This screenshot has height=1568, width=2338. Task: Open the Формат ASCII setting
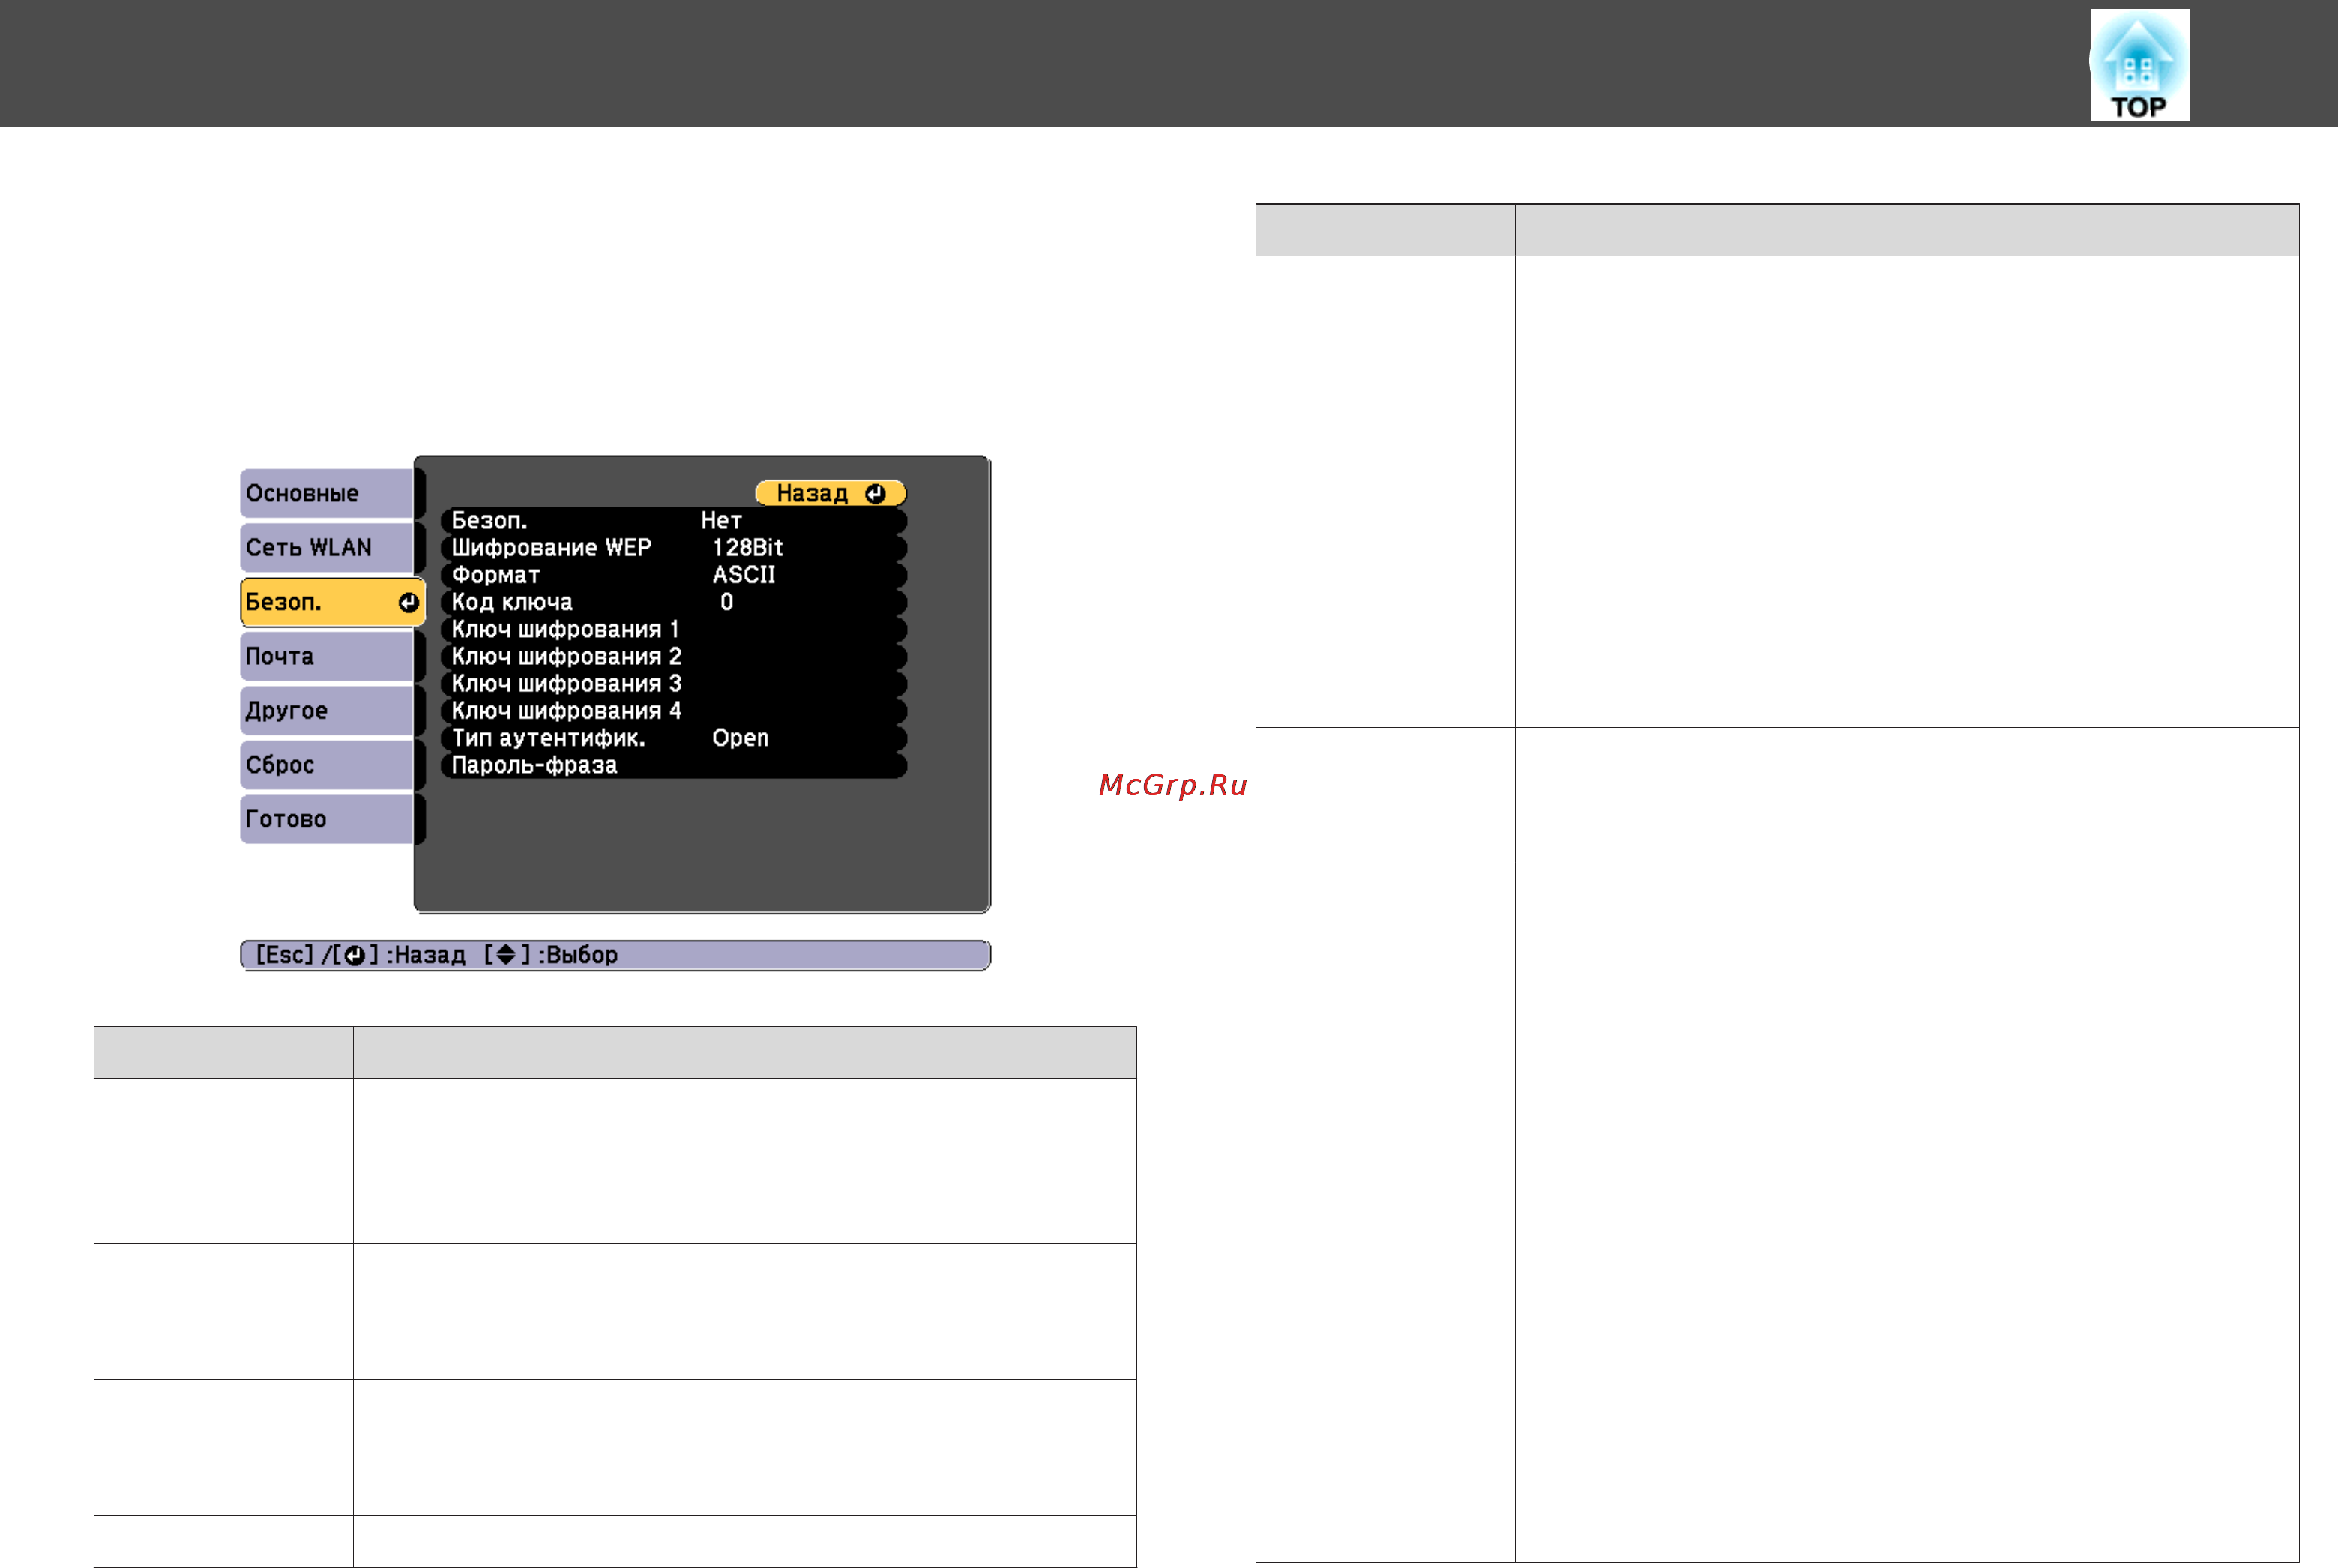[x=674, y=574]
